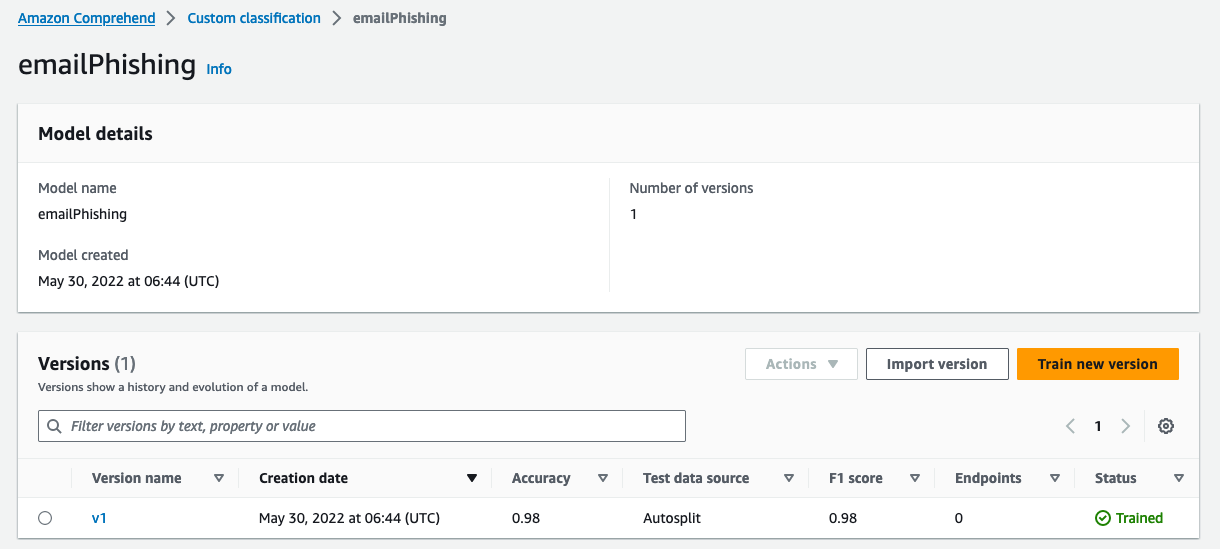This screenshot has width=1220, height=549.
Task: Sort by Status column arrow
Action: tap(1178, 478)
